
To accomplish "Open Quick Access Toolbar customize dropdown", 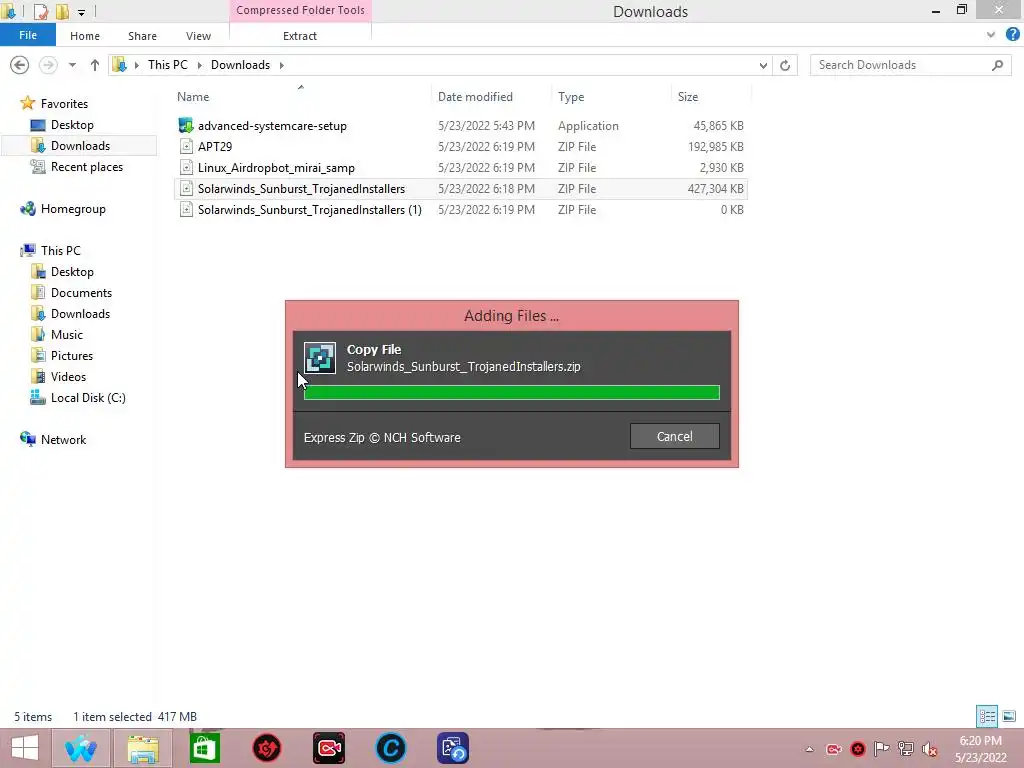I will (81, 12).
